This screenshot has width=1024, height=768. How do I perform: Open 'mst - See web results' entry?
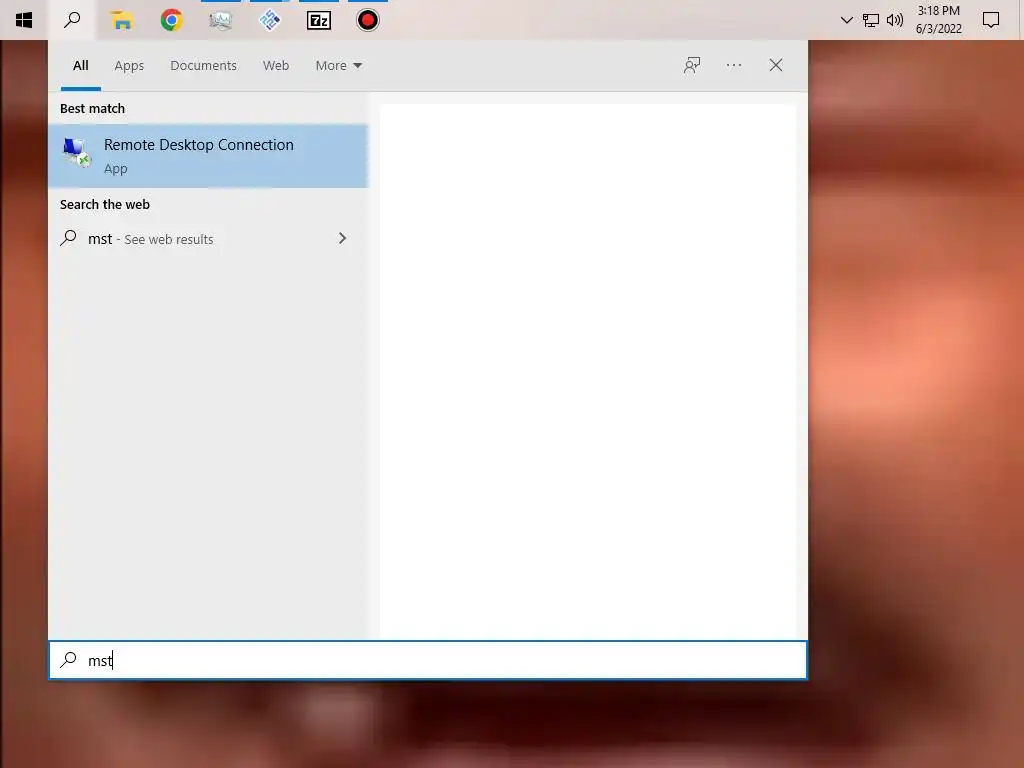[208, 239]
